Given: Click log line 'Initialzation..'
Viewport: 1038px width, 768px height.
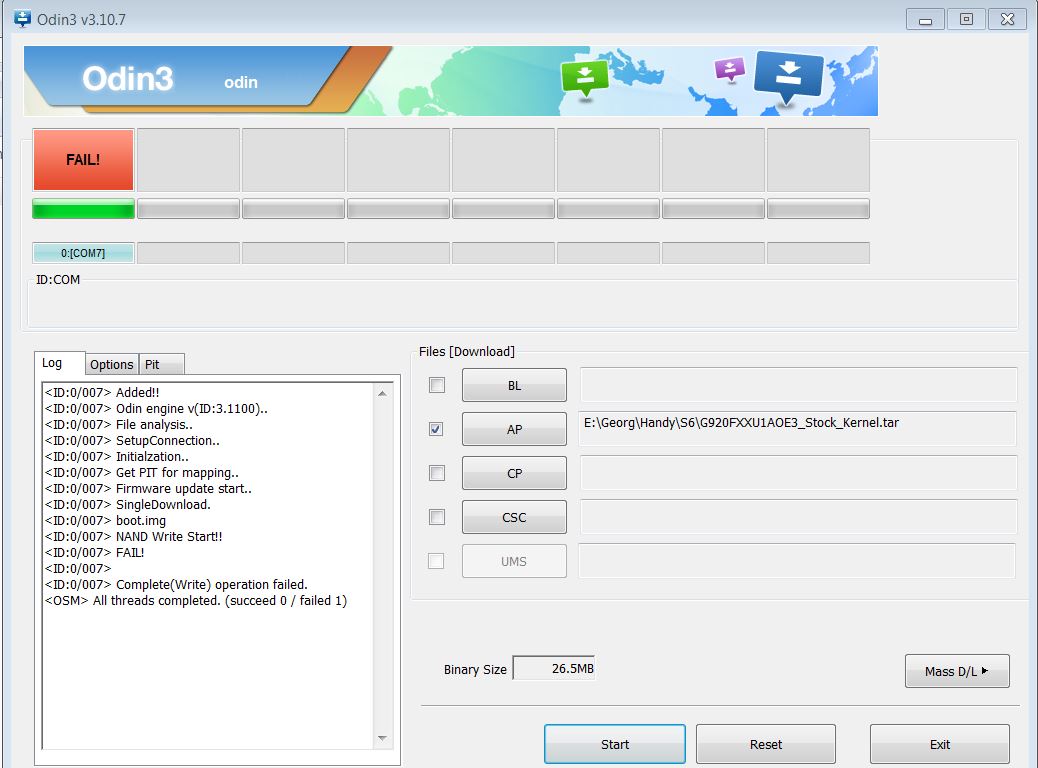Looking at the screenshot, I should [117, 456].
